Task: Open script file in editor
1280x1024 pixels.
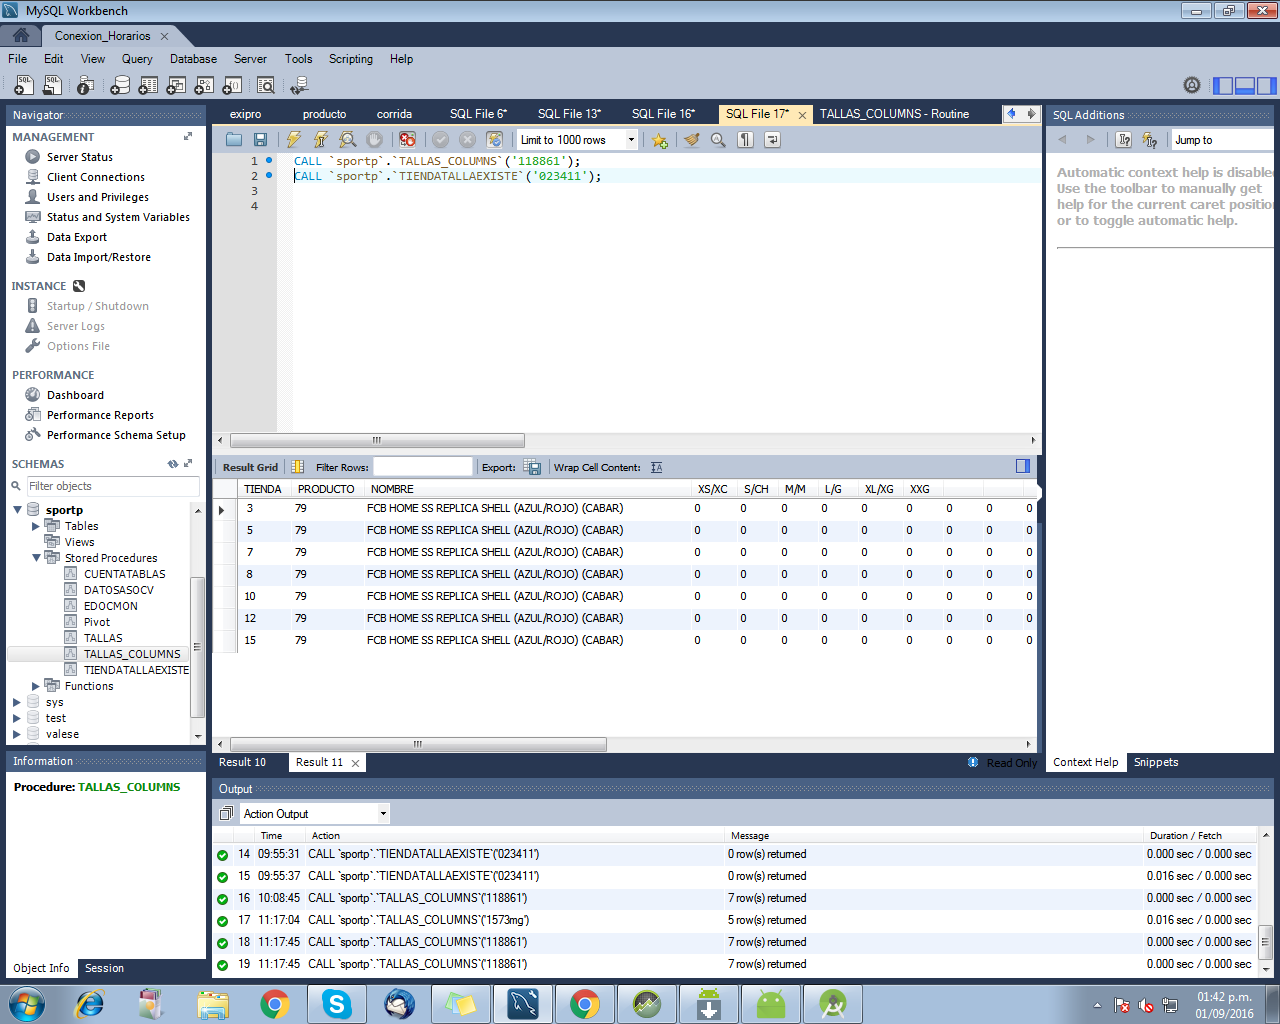Action: (234, 140)
